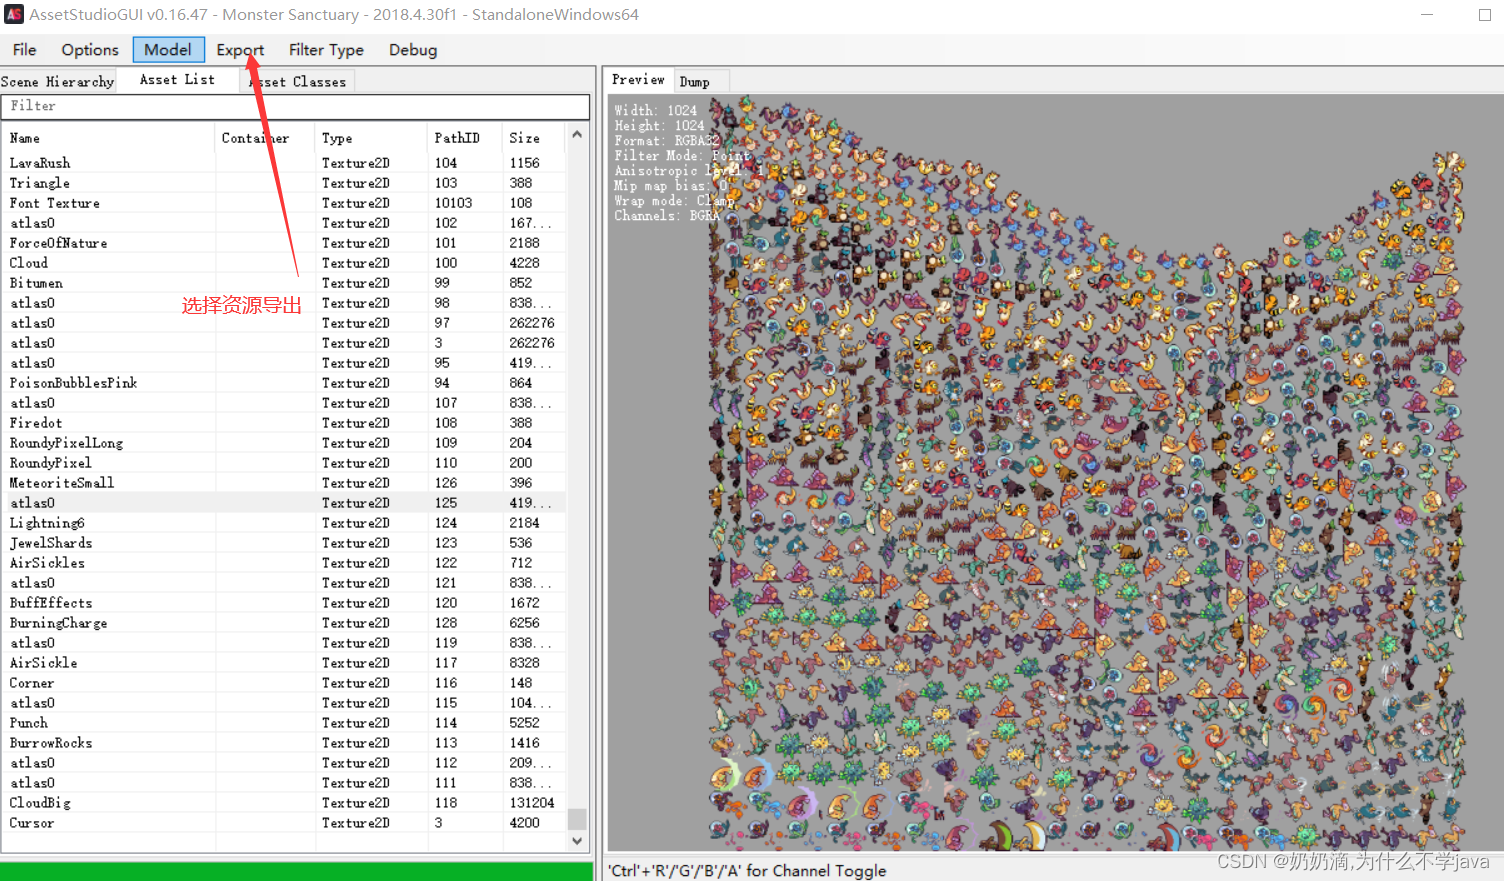
Task: Select the RoundyPixelLong asset row
Action: [285, 443]
